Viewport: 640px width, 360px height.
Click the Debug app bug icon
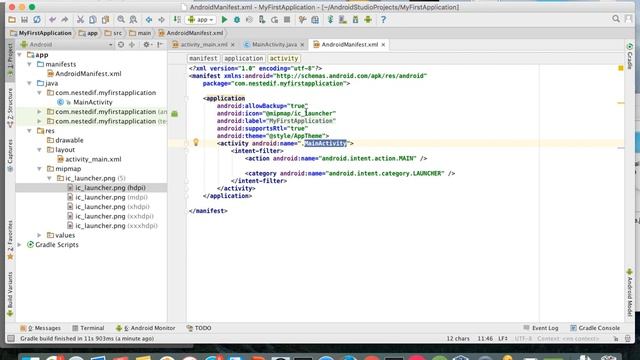[x=237, y=20]
